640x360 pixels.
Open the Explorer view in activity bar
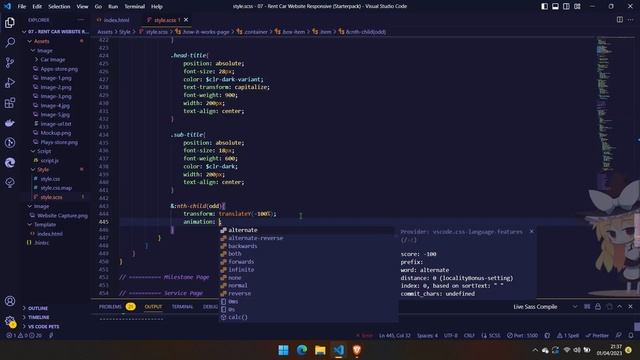[x=10, y=22]
